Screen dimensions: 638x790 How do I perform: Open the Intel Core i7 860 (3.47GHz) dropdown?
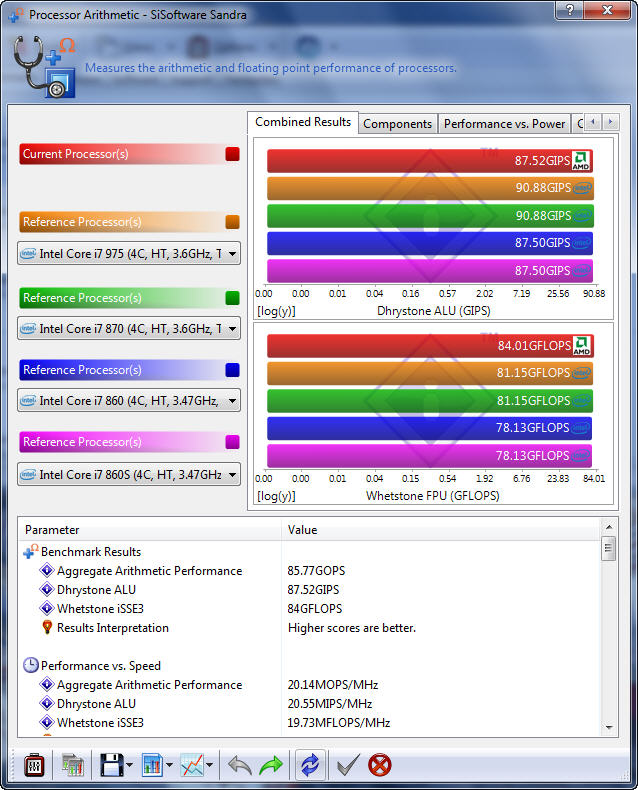(x=129, y=401)
